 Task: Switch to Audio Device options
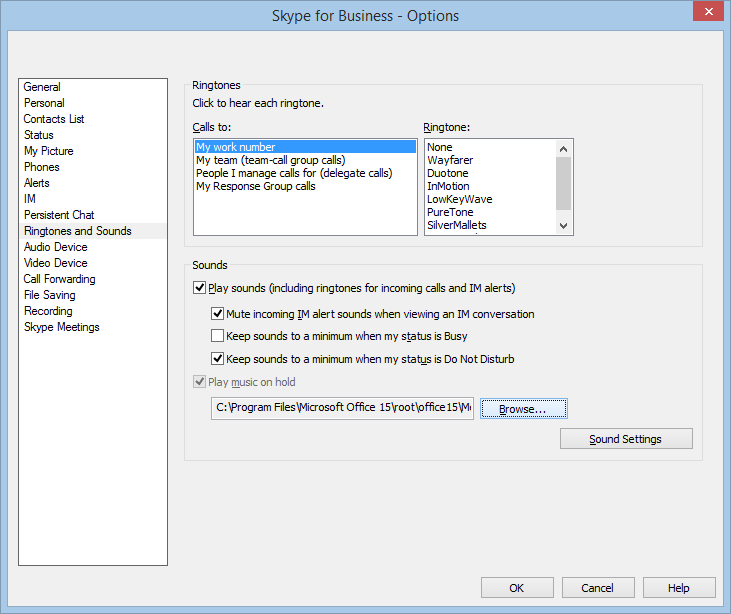pyautogui.click(x=56, y=247)
